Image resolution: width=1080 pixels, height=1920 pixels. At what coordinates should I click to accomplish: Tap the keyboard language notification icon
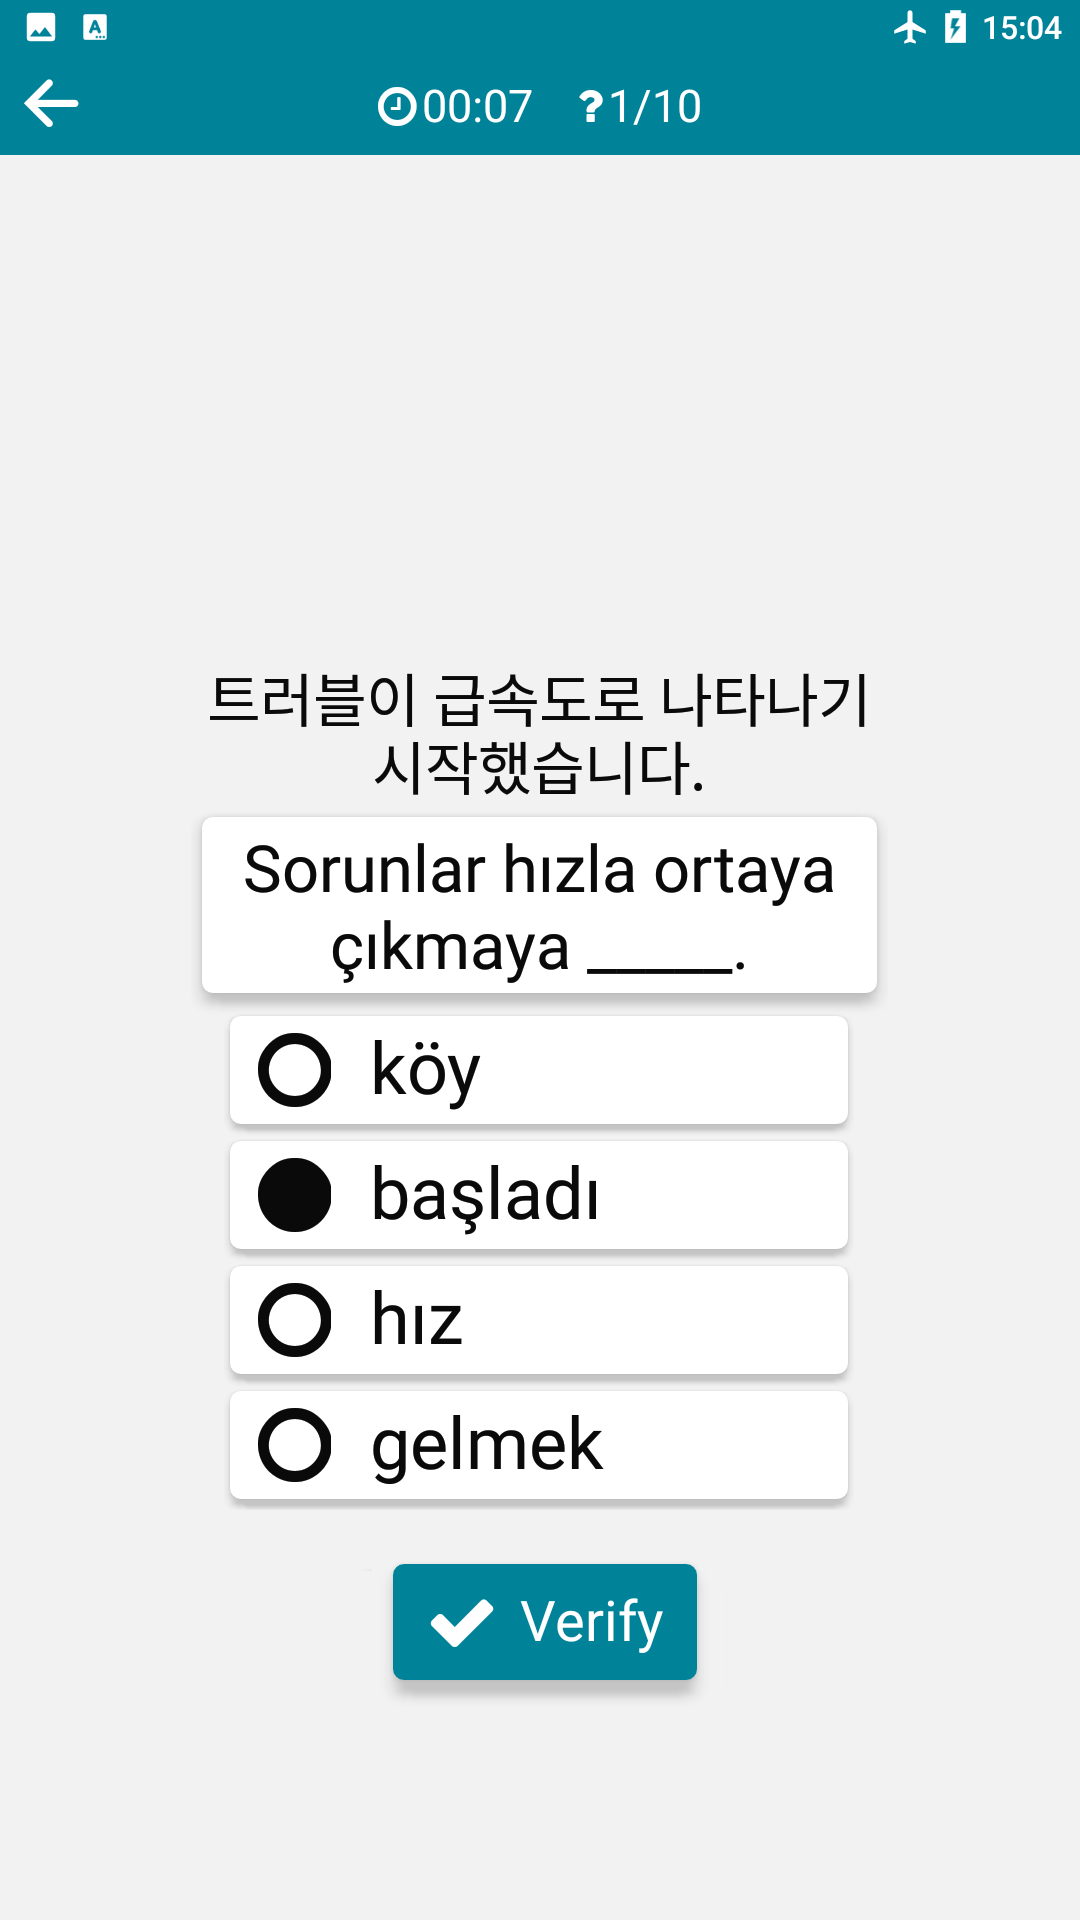pos(95,27)
